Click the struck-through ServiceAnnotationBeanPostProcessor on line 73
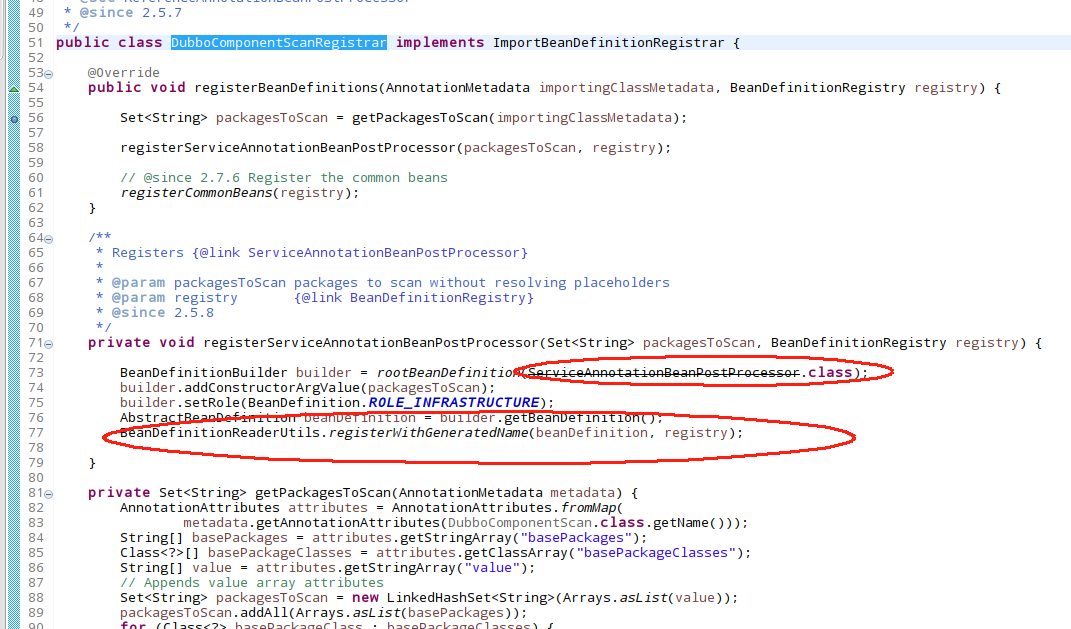 663,373
